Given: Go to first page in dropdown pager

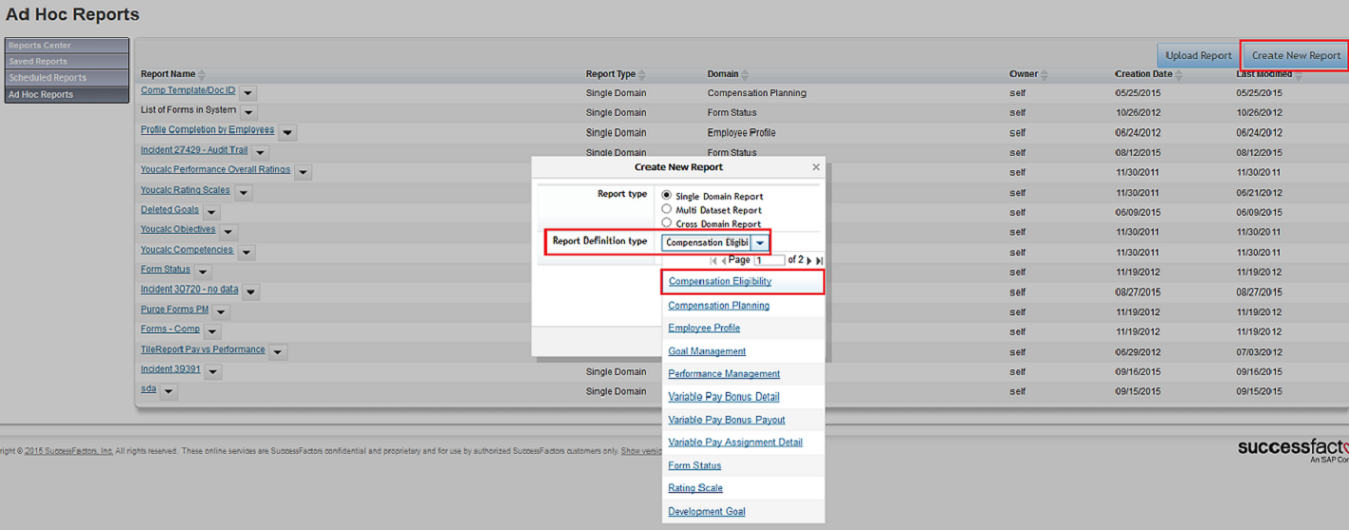Looking at the screenshot, I should pos(713,260).
